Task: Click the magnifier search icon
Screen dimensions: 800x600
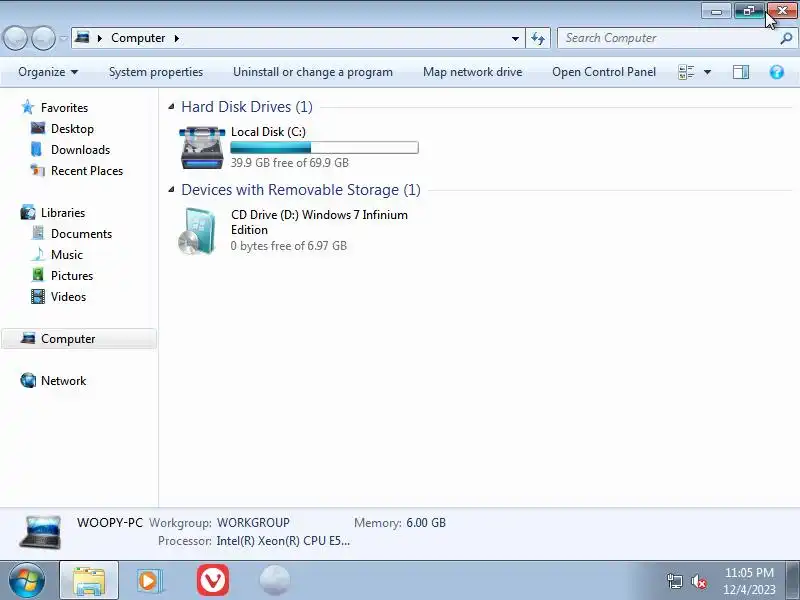Action: 786,38
